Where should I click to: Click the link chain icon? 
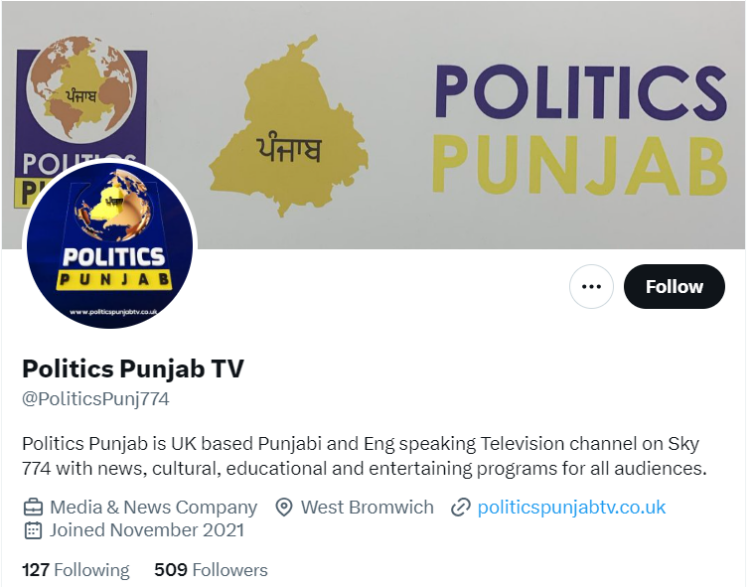[460, 507]
